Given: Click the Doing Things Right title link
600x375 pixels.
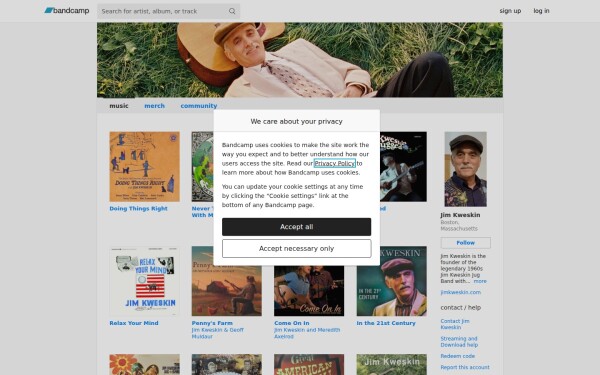Looking at the screenshot, I should click(x=138, y=209).
